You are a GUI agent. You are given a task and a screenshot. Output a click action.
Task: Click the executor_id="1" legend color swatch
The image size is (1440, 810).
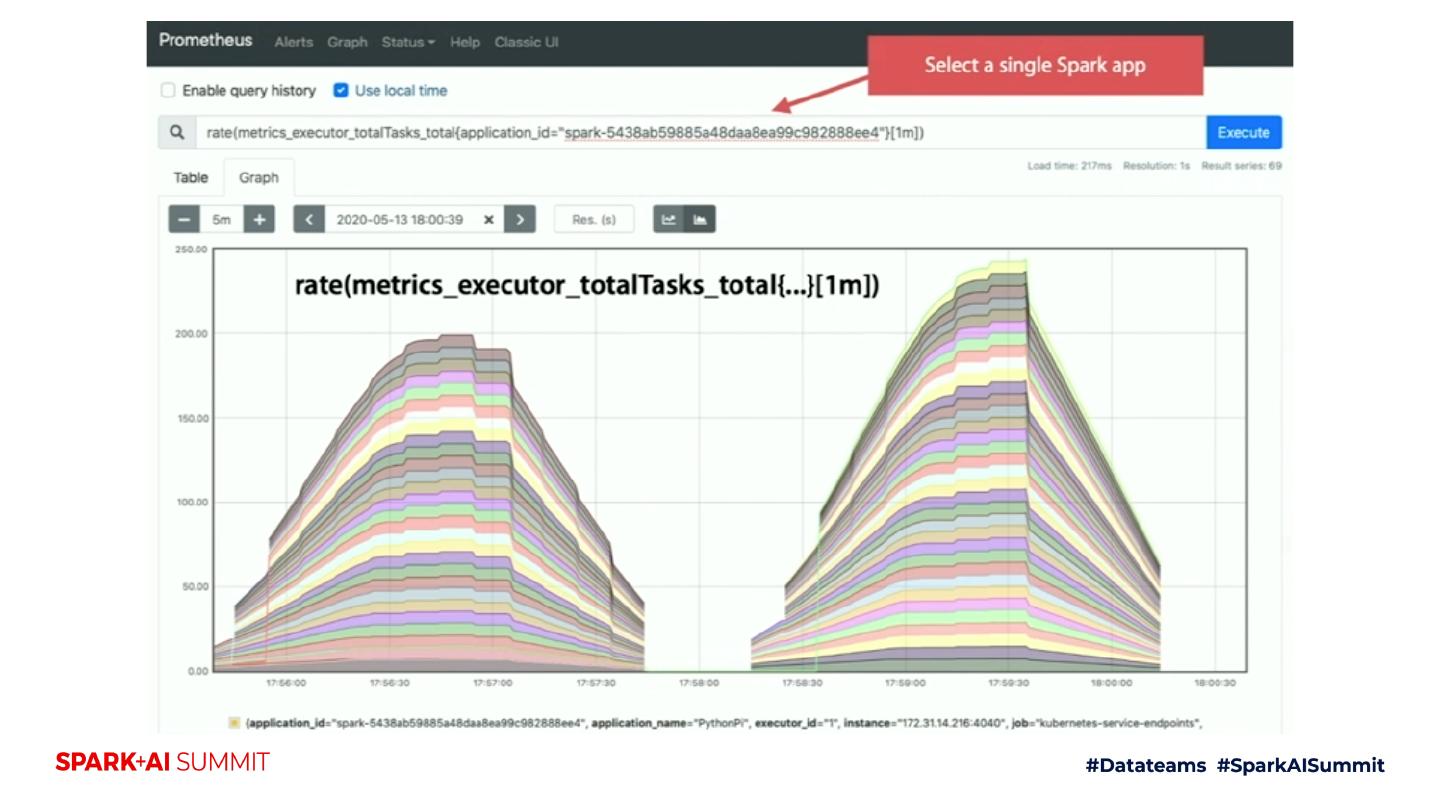click(x=234, y=722)
